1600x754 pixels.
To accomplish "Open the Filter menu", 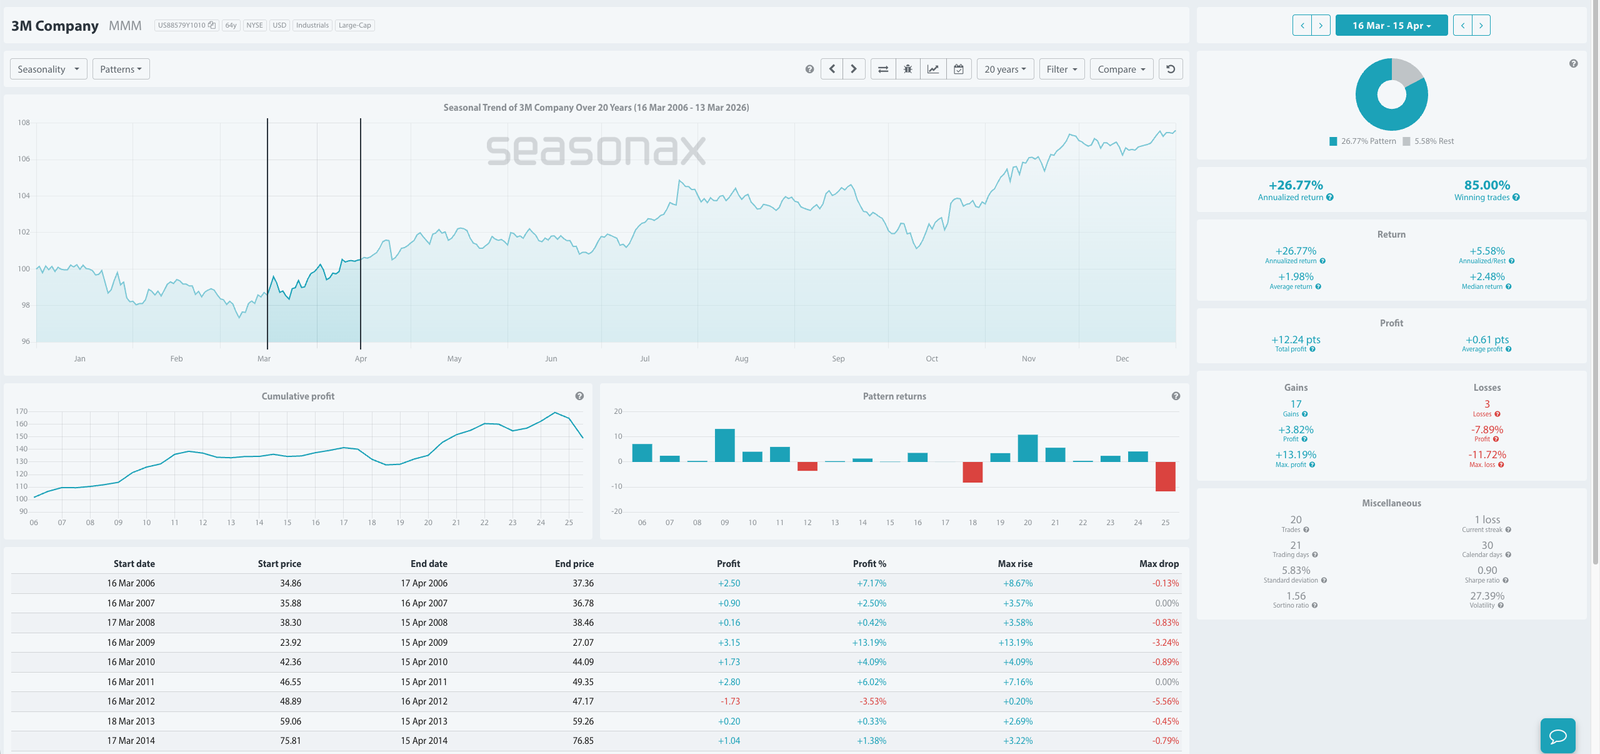I will [x=1061, y=69].
